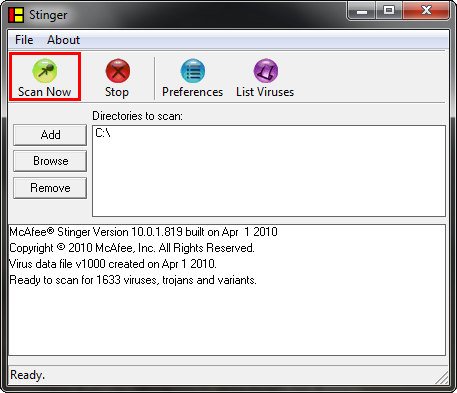Click the green Scan Now icon
This screenshot has width=457, height=393.
[45, 71]
